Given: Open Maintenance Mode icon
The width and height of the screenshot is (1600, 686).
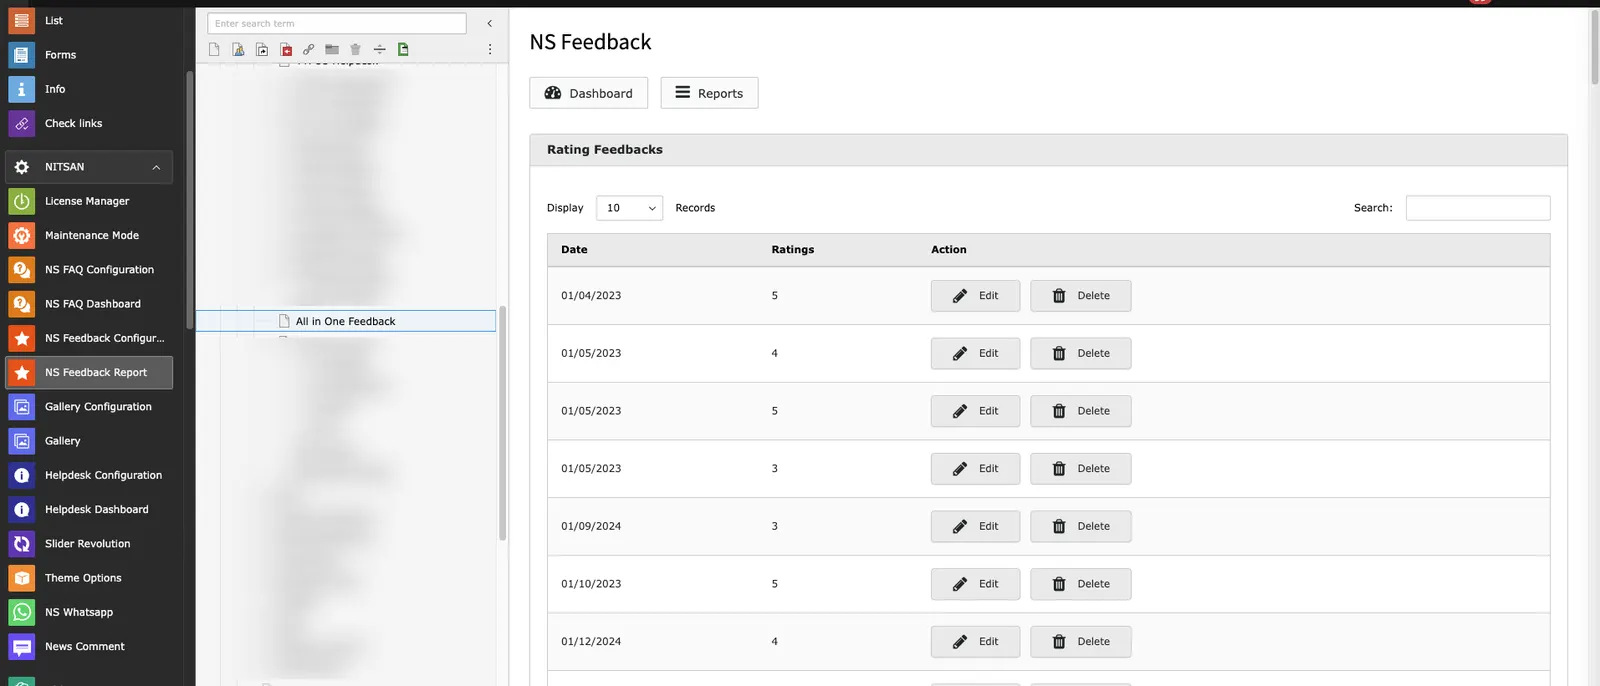Looking at the screenshot, I should click(x=21, y=235).
